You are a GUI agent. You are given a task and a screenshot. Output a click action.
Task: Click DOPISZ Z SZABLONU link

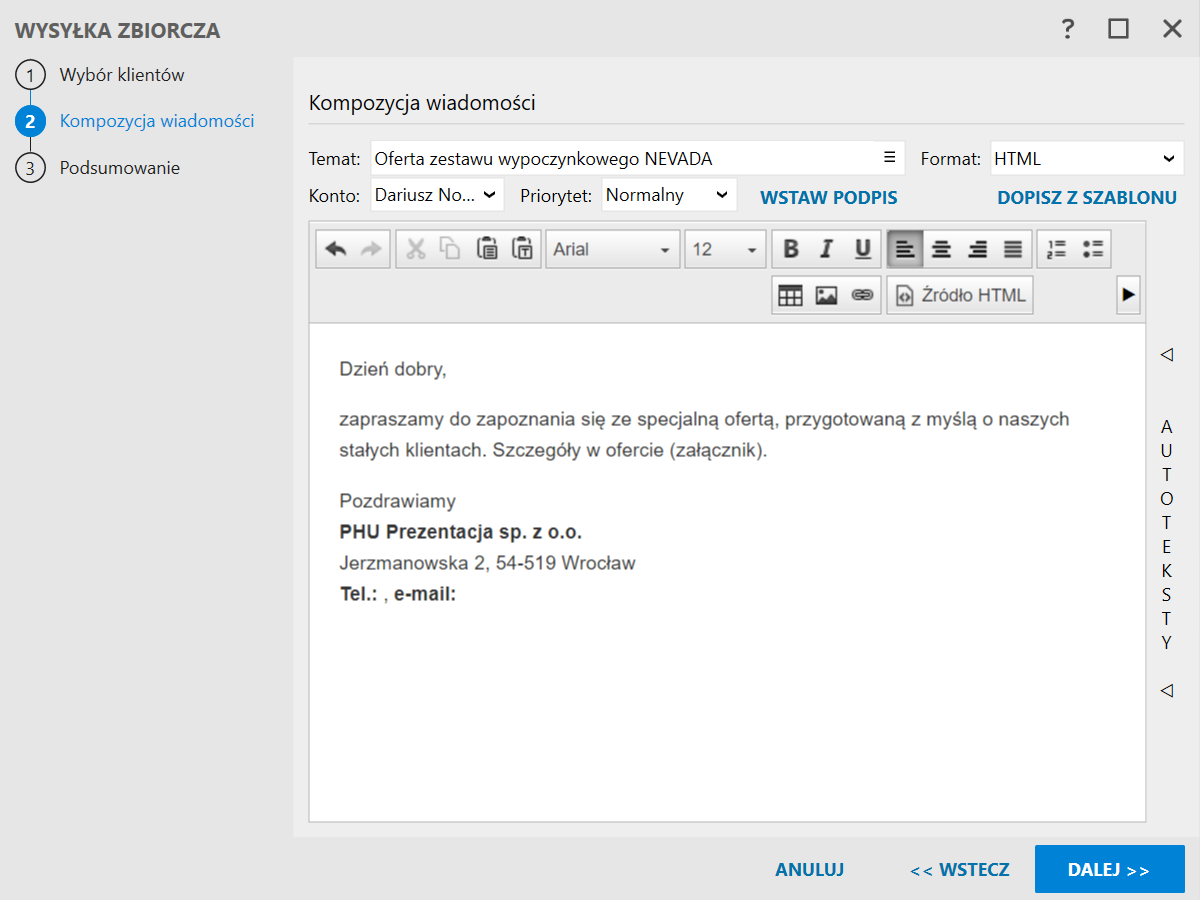pos(1087,197)
